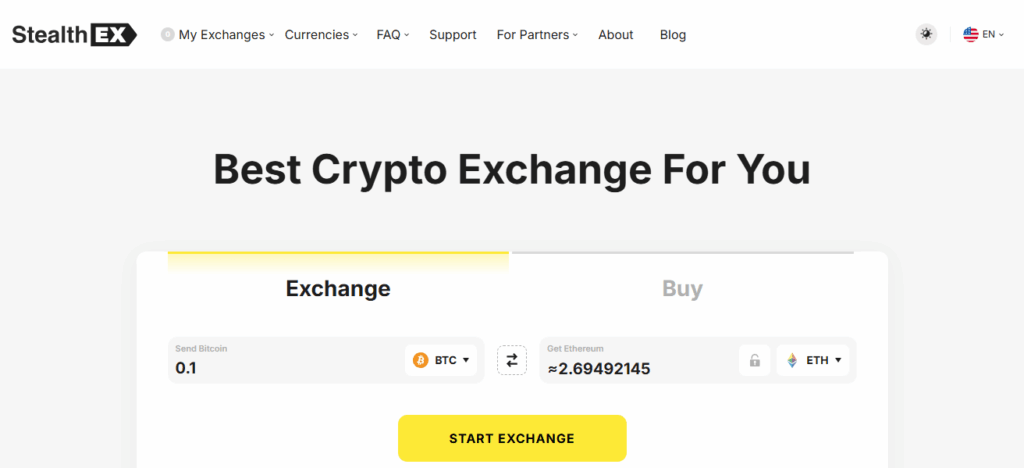Click the My Exchanges counter badge
1024x468 pixels.
tap(167, 35)
